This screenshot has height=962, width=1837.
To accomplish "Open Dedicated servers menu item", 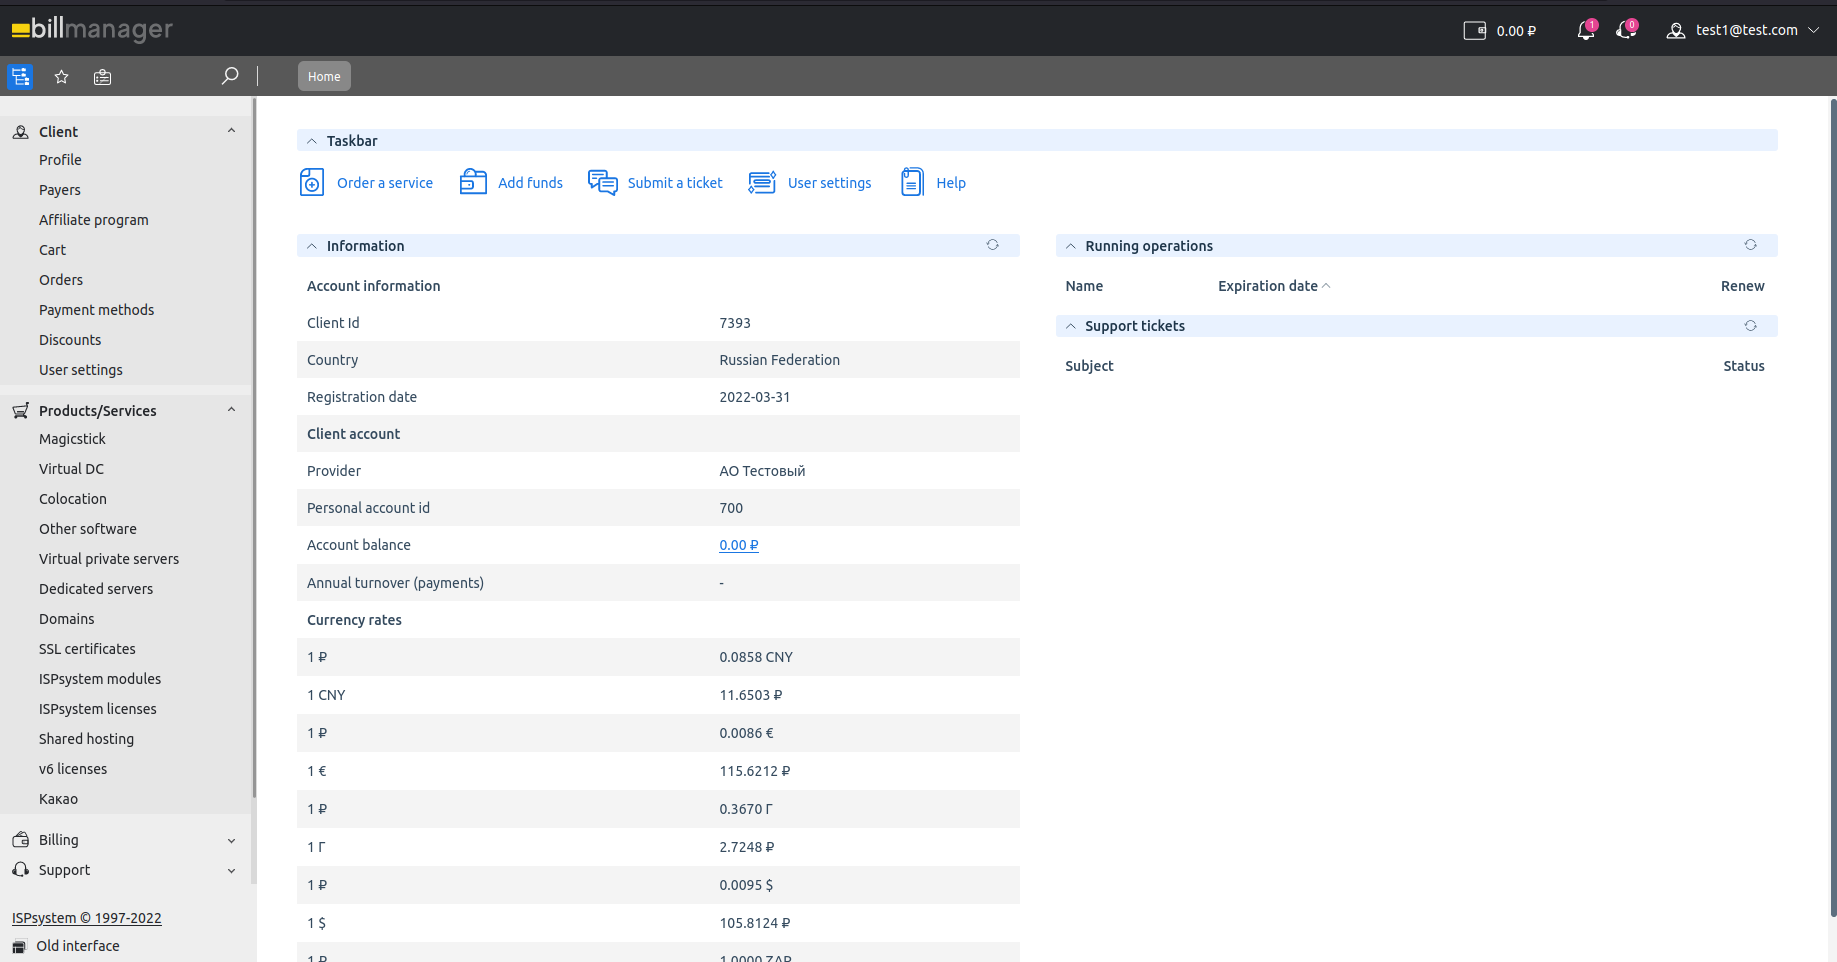I will [96, 589].
